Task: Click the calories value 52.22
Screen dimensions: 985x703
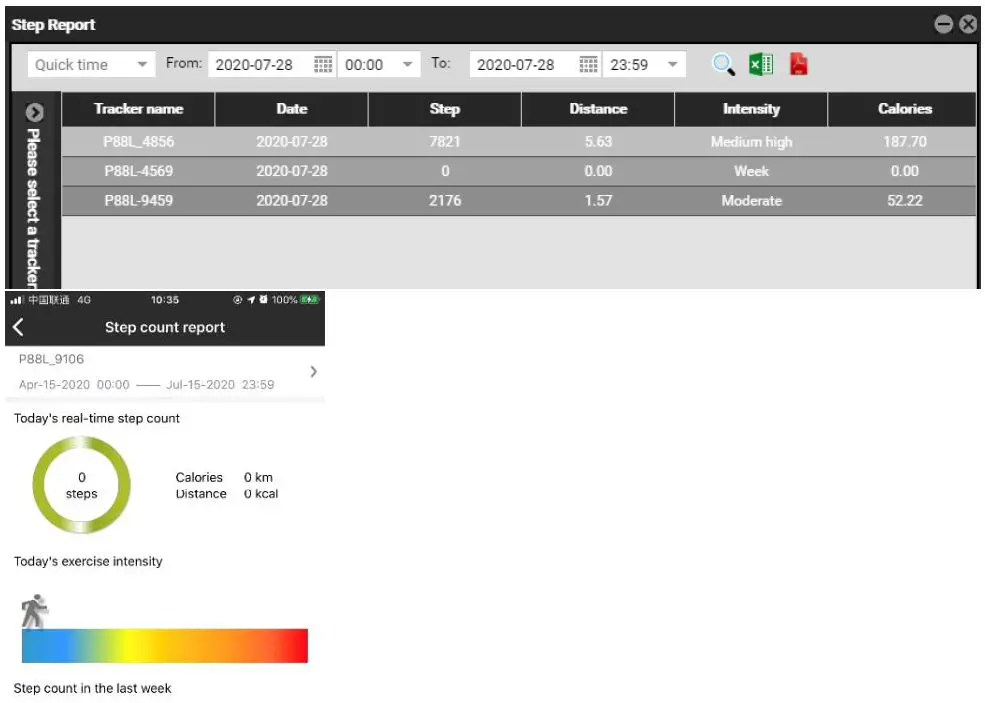Action: 905,201
